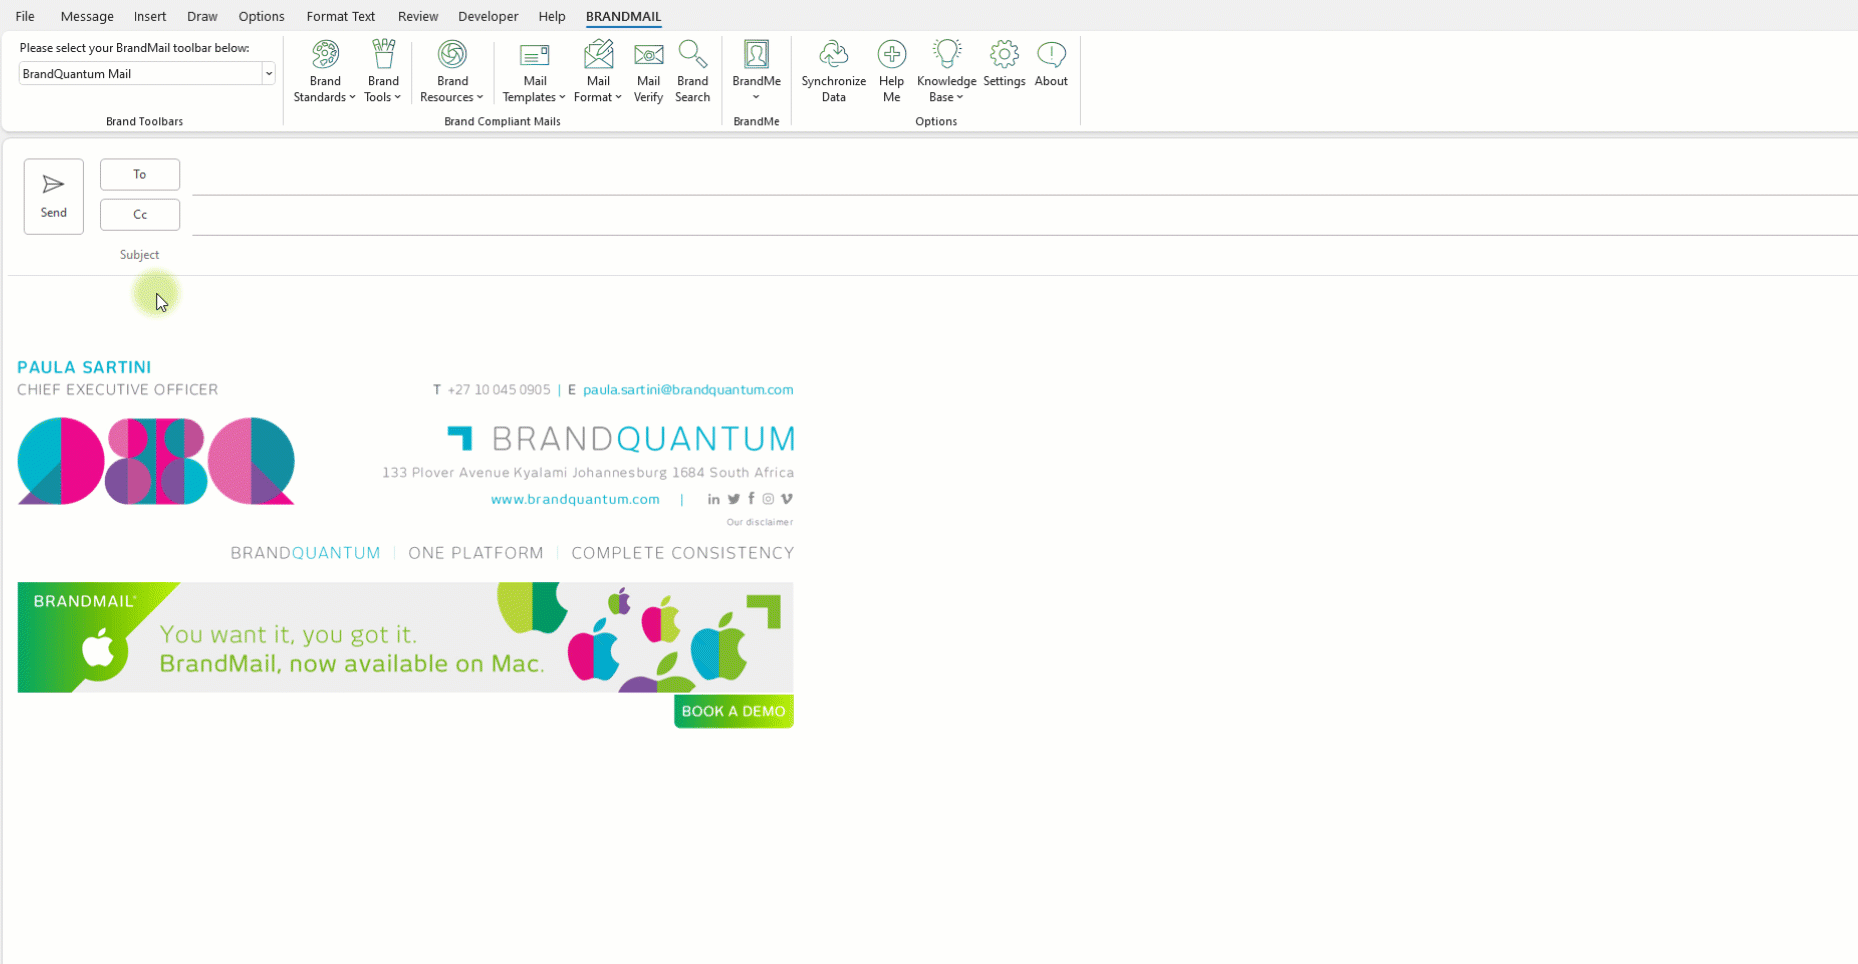Open the BrandMe profile button
The width and height of the screenshot is (1858, 964).
tap(756, 71)
